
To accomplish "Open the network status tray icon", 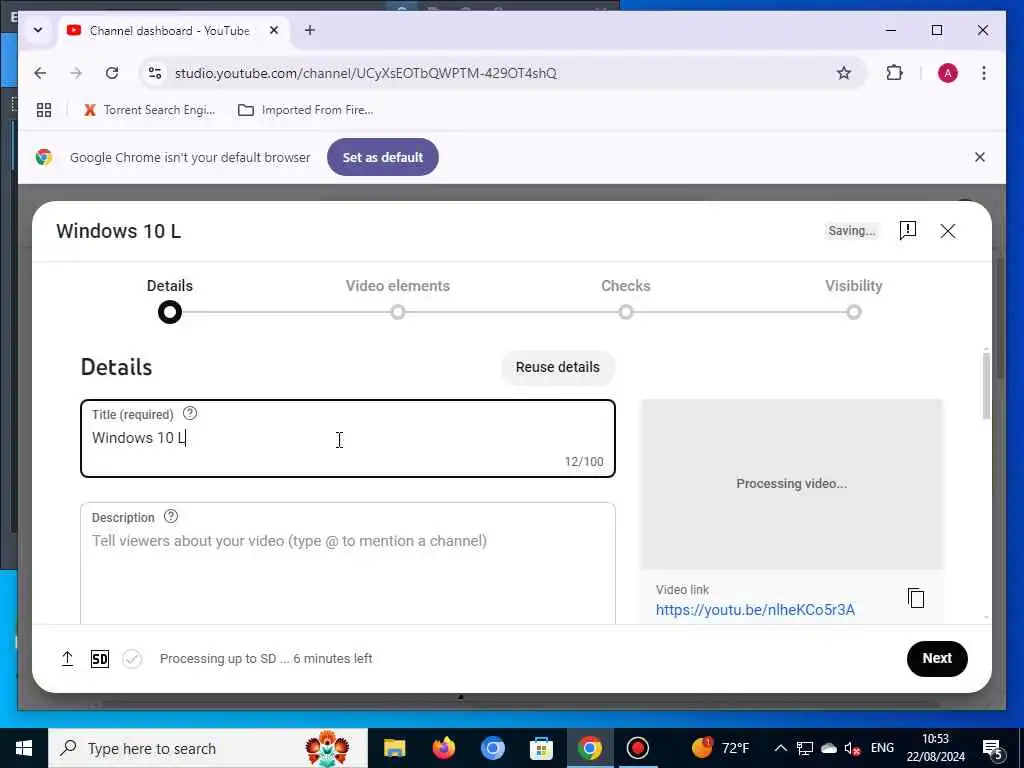I will tap(805, 748).
